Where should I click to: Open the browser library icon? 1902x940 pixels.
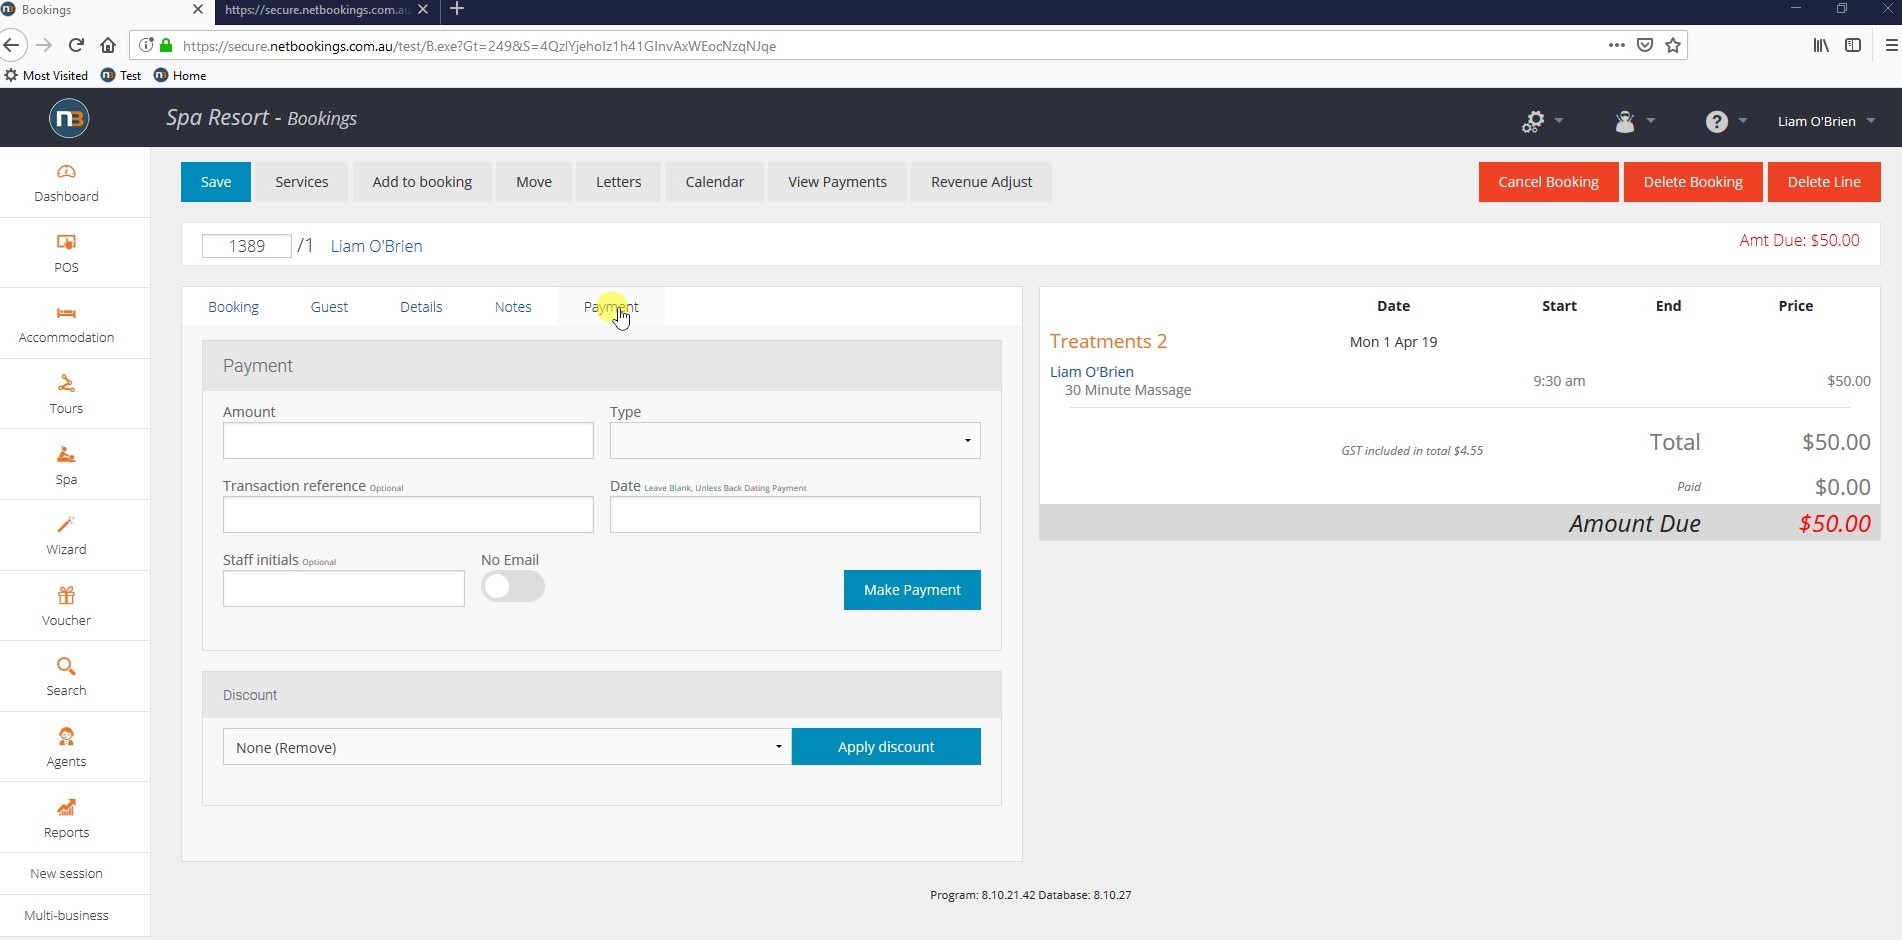click(x=1821, y=45)
